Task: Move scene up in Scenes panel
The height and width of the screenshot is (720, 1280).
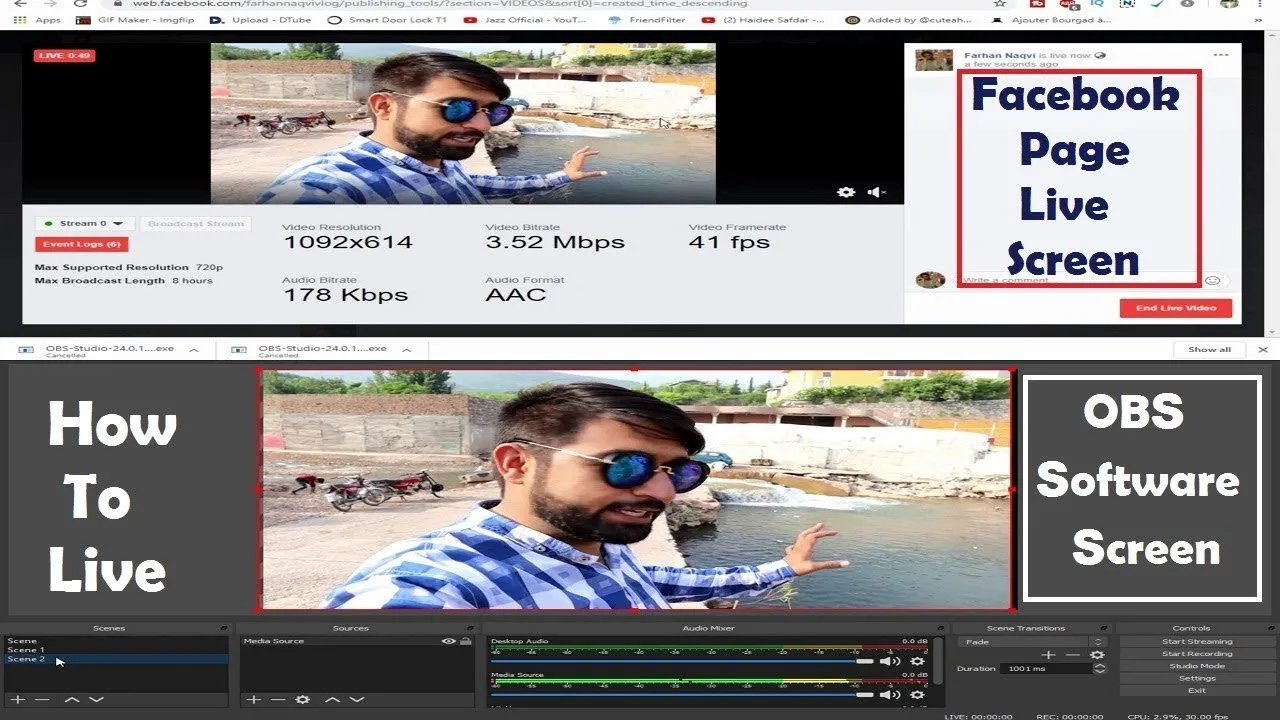Action: tap(72, 699)
